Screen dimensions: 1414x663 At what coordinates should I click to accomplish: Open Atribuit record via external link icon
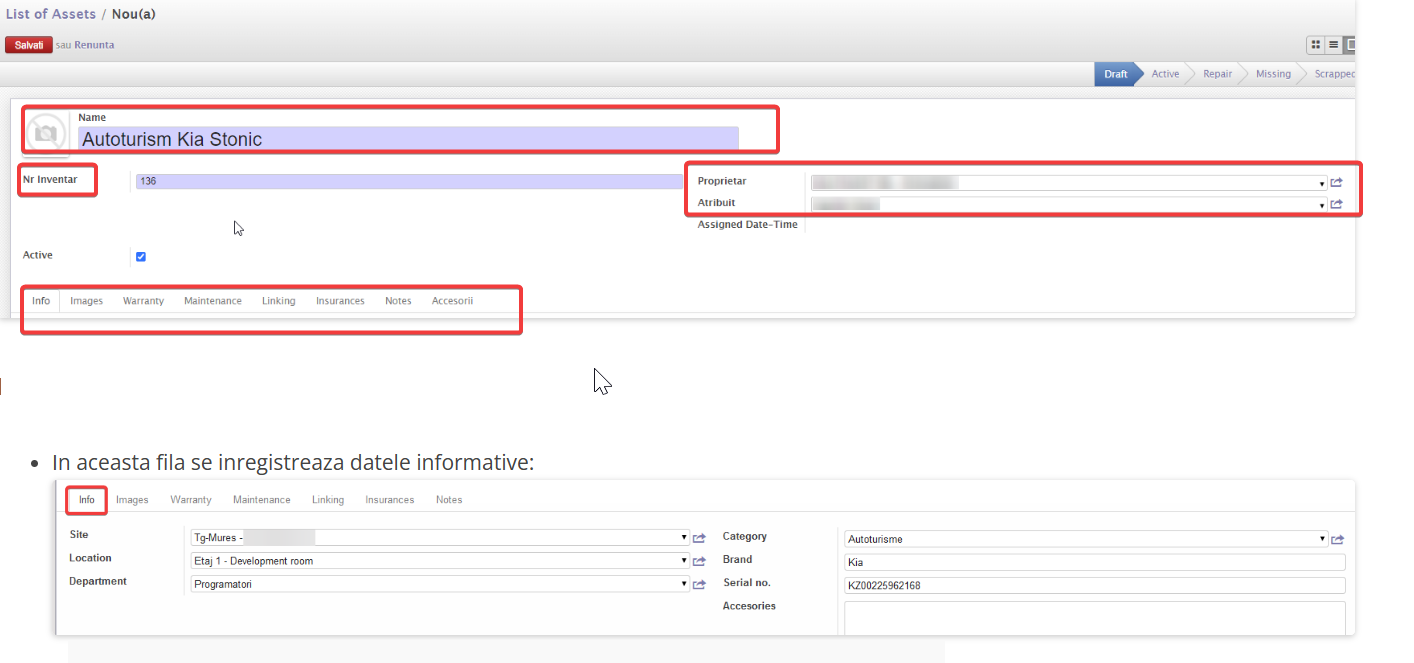click(1337, 204)
